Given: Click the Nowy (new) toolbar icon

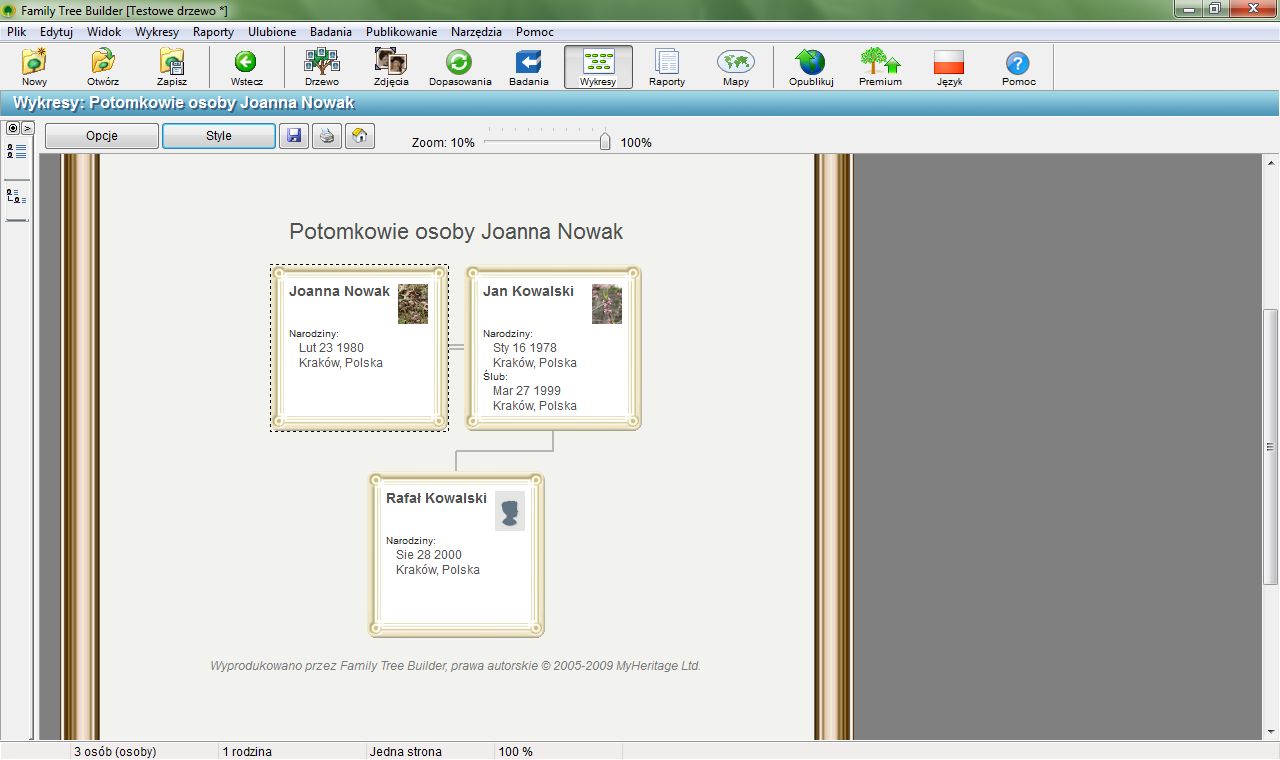Looking at the screenshot, I should tap(34, 67).
